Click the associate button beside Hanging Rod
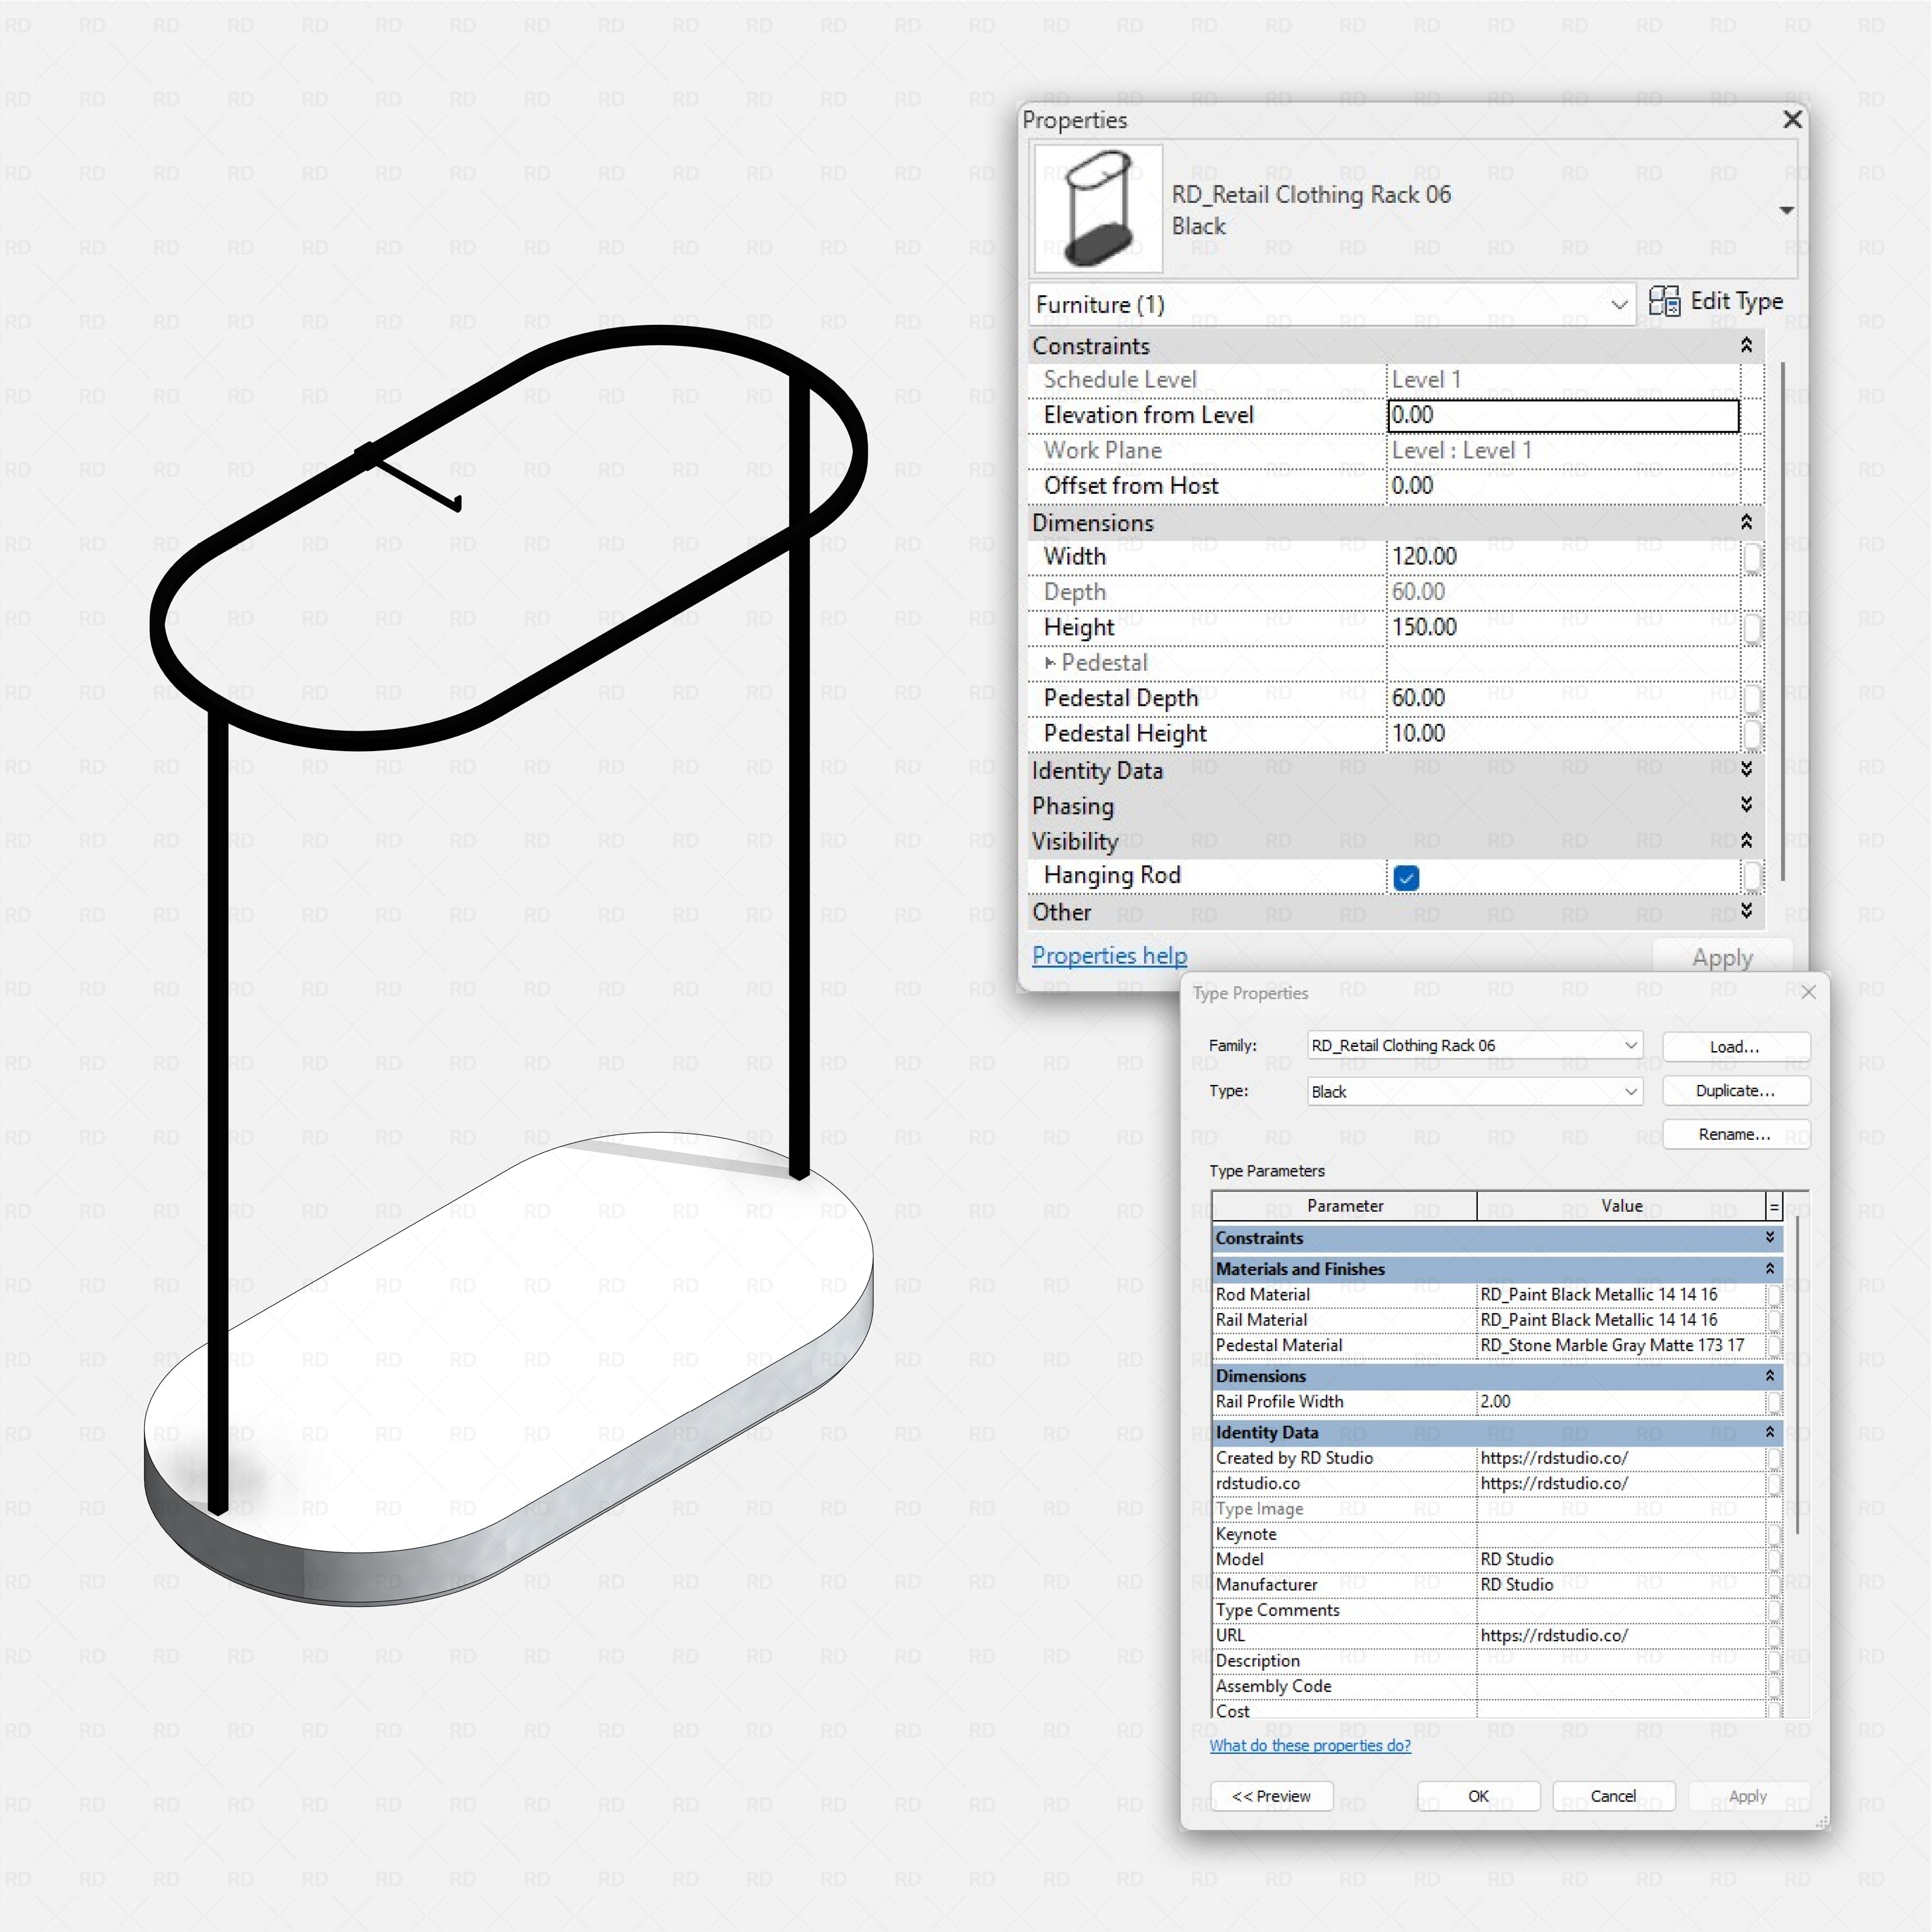The height and width of the screenshot is (1932, 1932). (x=1752, y=877)
